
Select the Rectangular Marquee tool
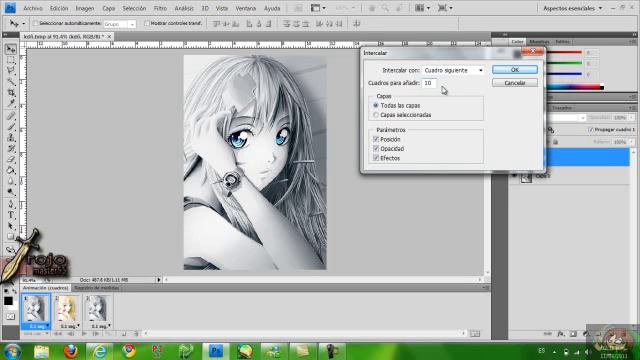pos(11,60)
